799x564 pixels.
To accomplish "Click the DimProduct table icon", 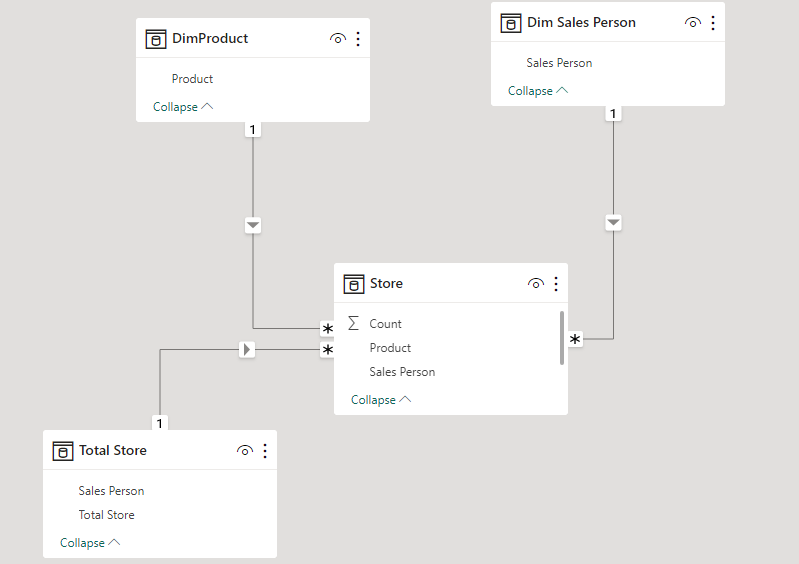I will coord(156,39).
